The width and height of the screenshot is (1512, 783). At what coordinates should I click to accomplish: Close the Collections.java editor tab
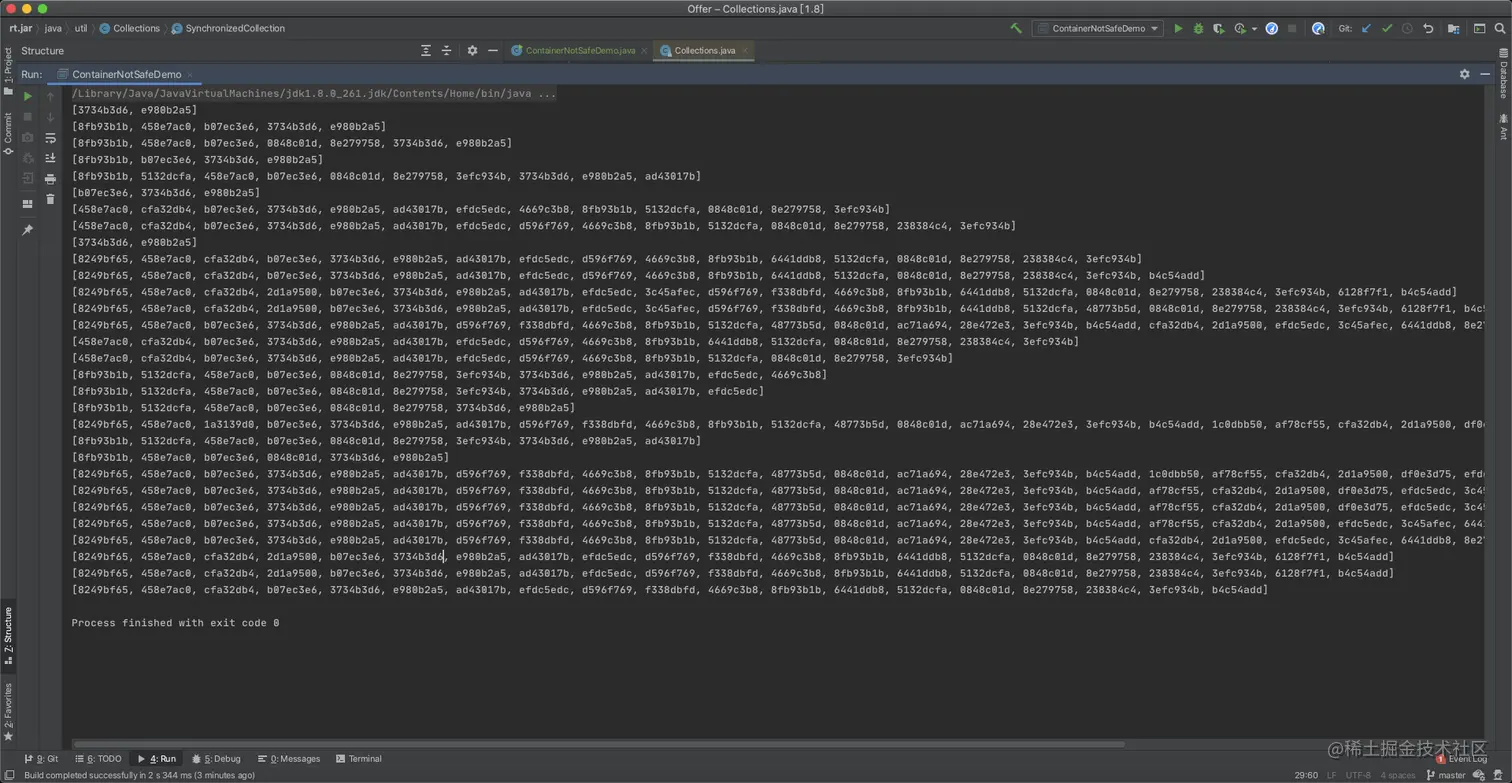746,51
